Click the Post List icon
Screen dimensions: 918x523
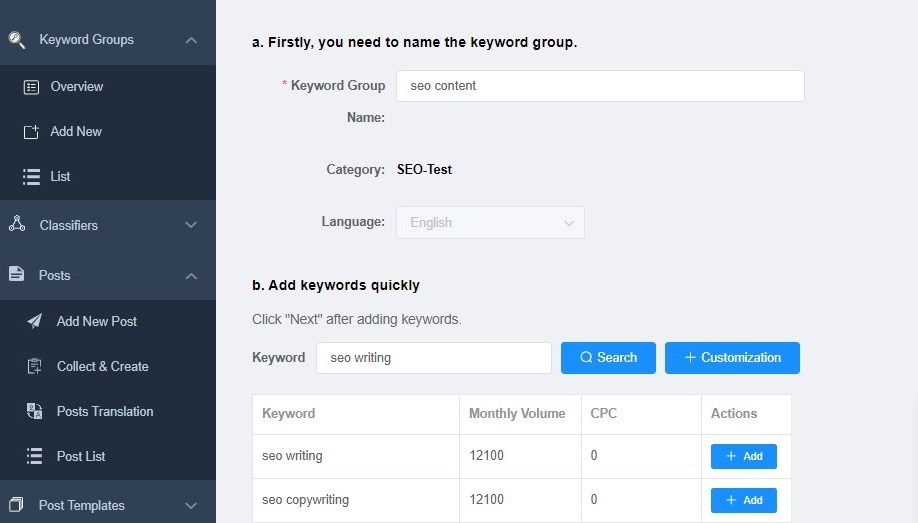(x=35, y=456)
